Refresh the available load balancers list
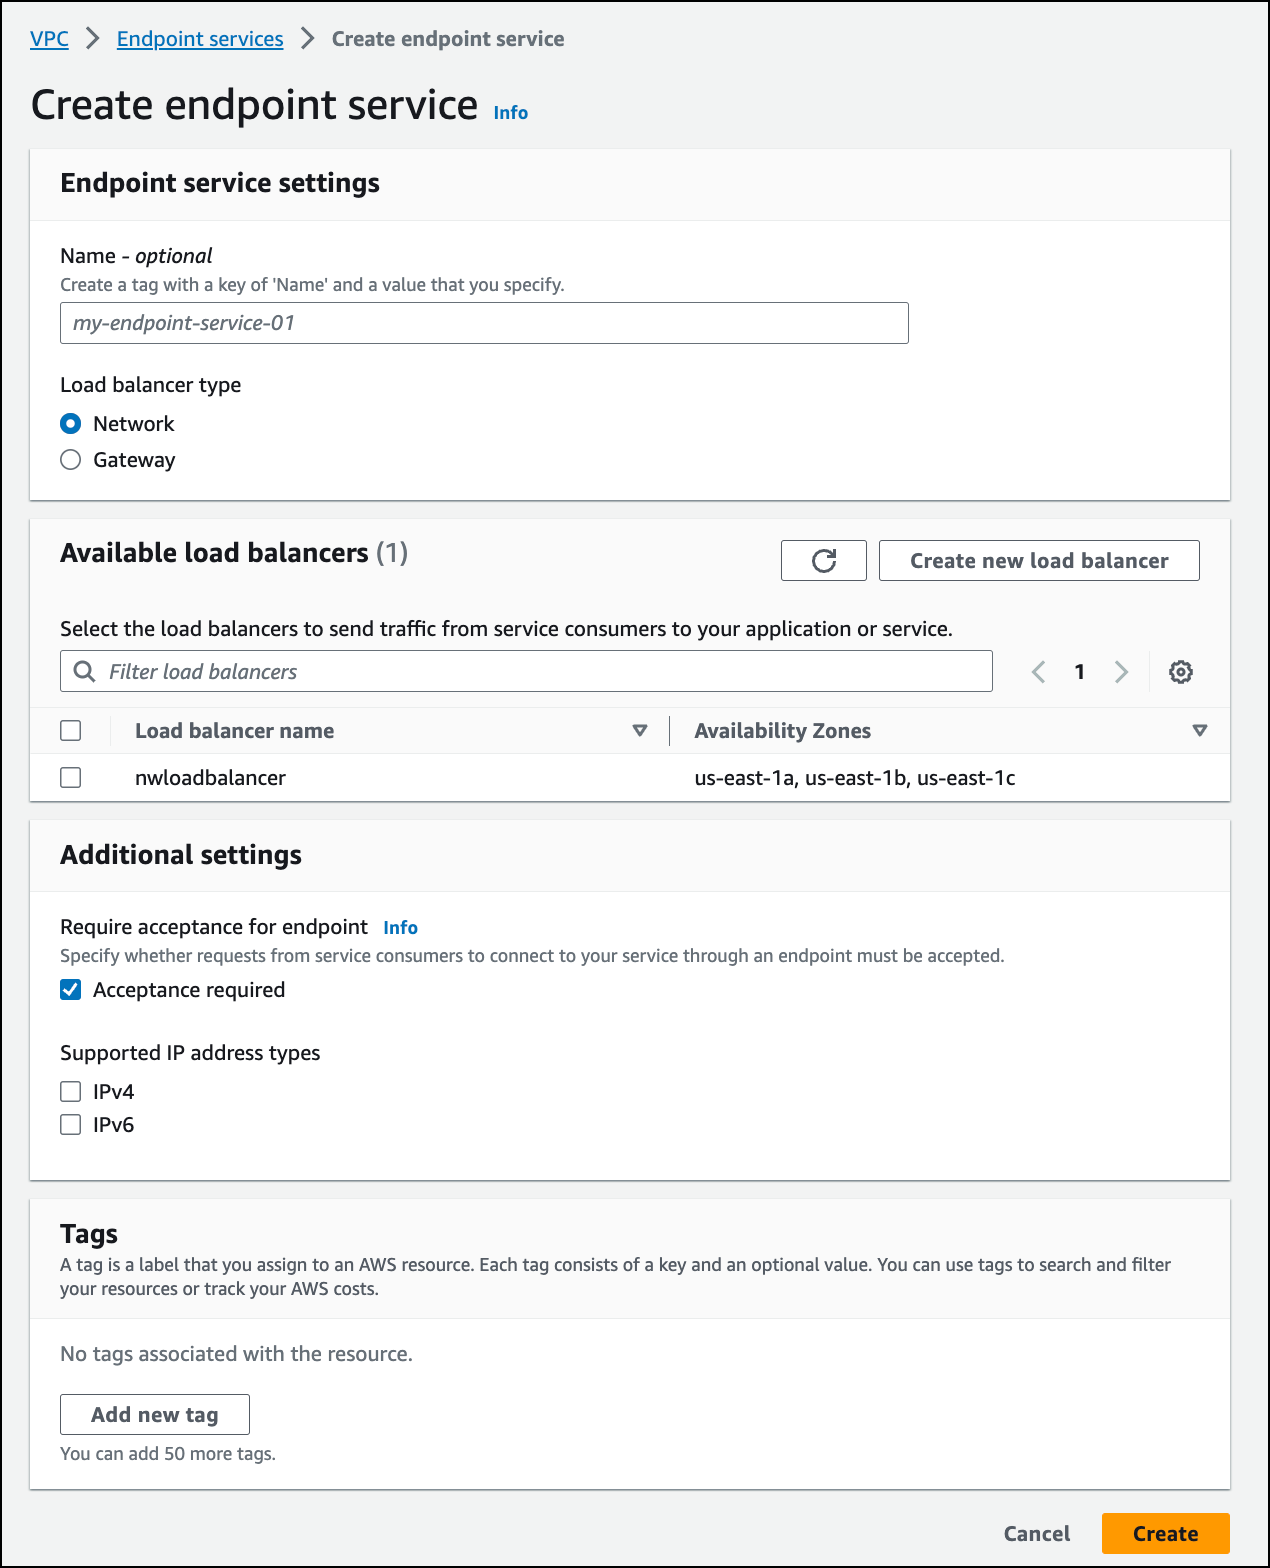Viewport: 1270px width, 1568px height. 823,560
